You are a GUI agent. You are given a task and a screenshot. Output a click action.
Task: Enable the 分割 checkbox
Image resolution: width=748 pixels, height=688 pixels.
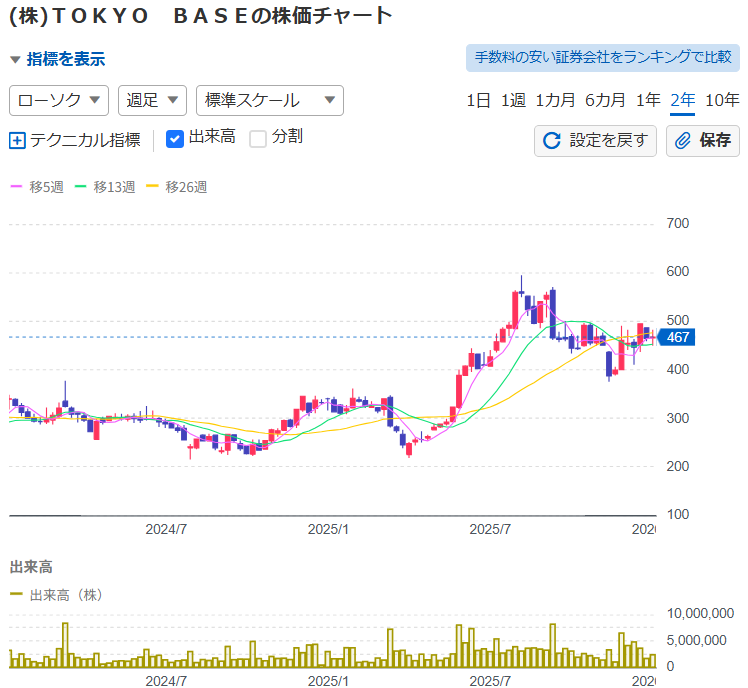point(258,138)
